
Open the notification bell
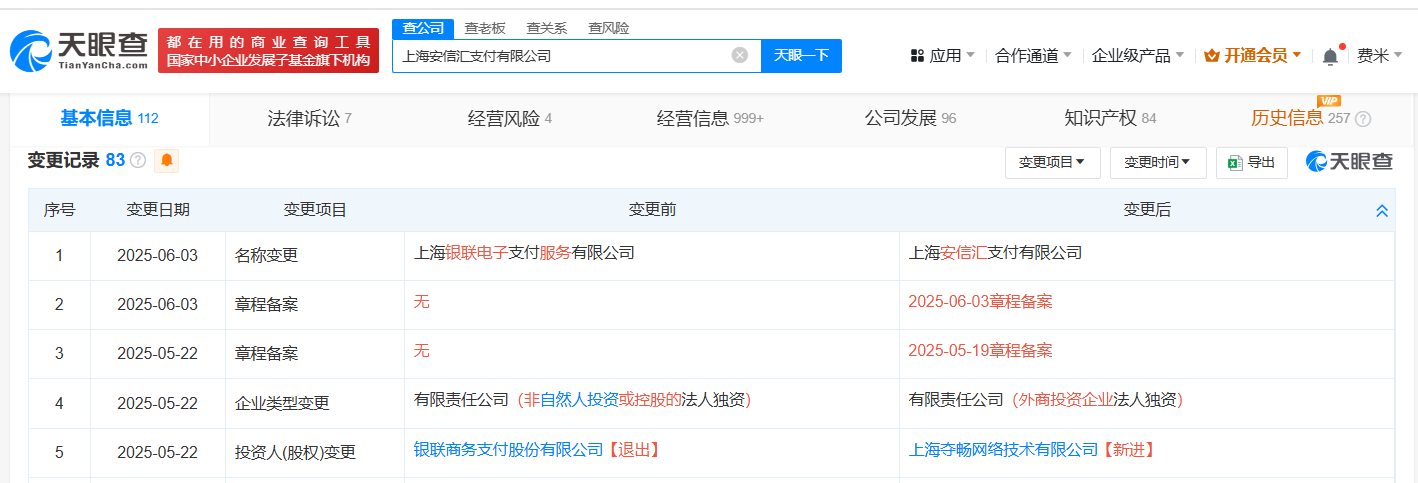click(x=1330, y=56)
